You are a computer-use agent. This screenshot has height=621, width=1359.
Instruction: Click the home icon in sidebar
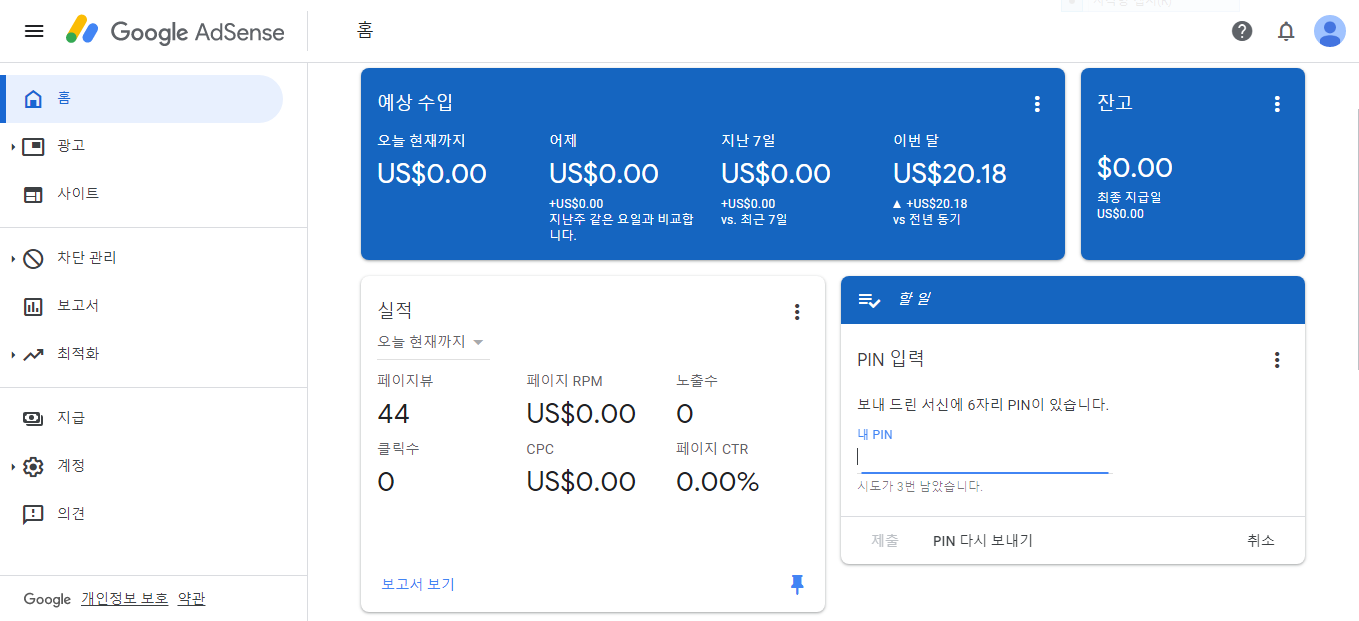click(x=34, y=98)
